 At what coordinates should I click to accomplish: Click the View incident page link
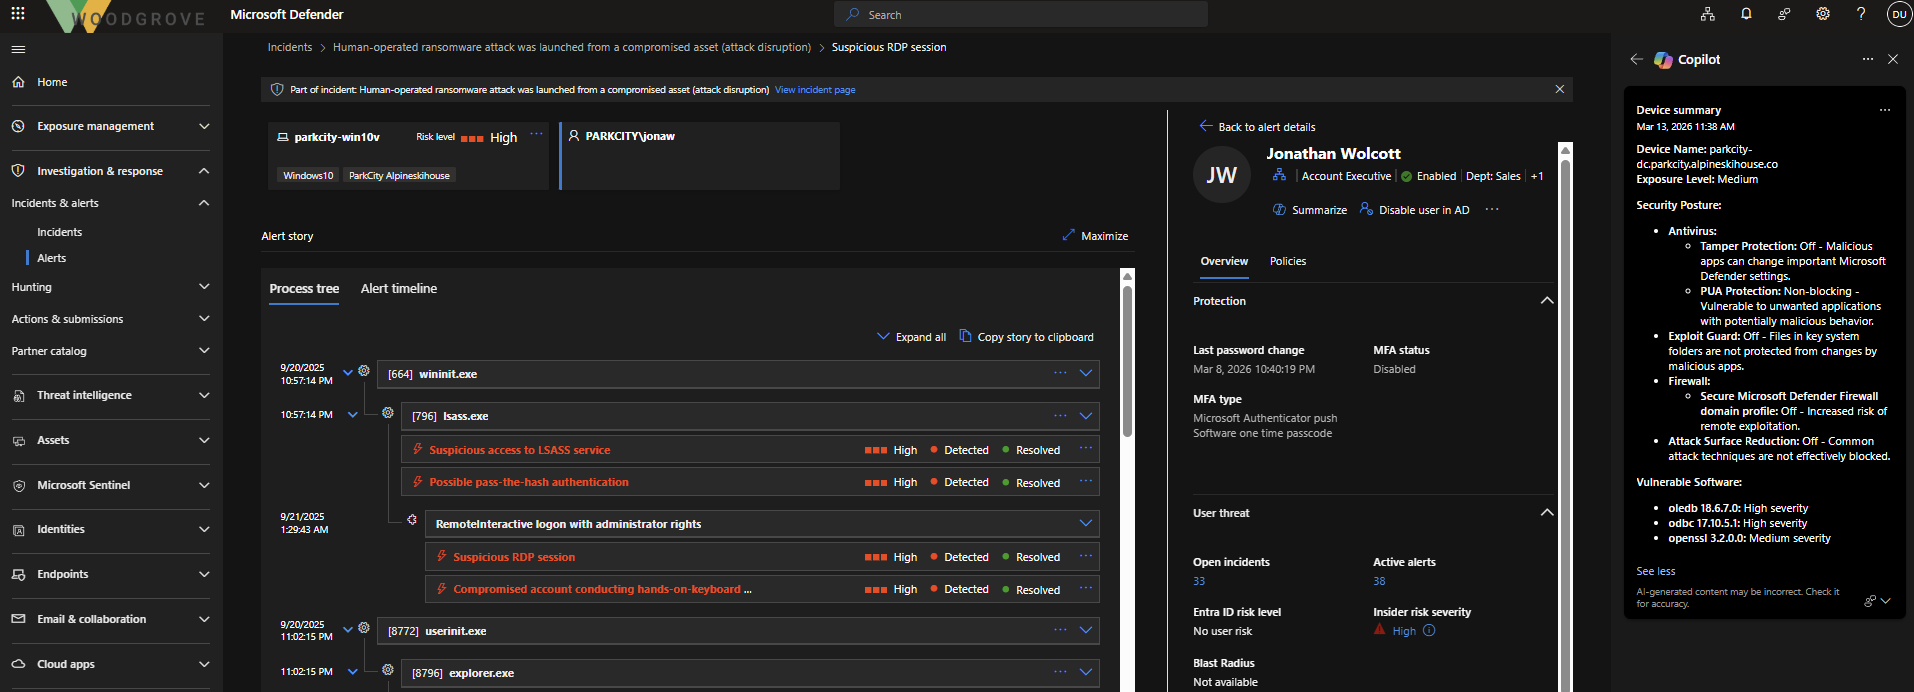[814, 90]
